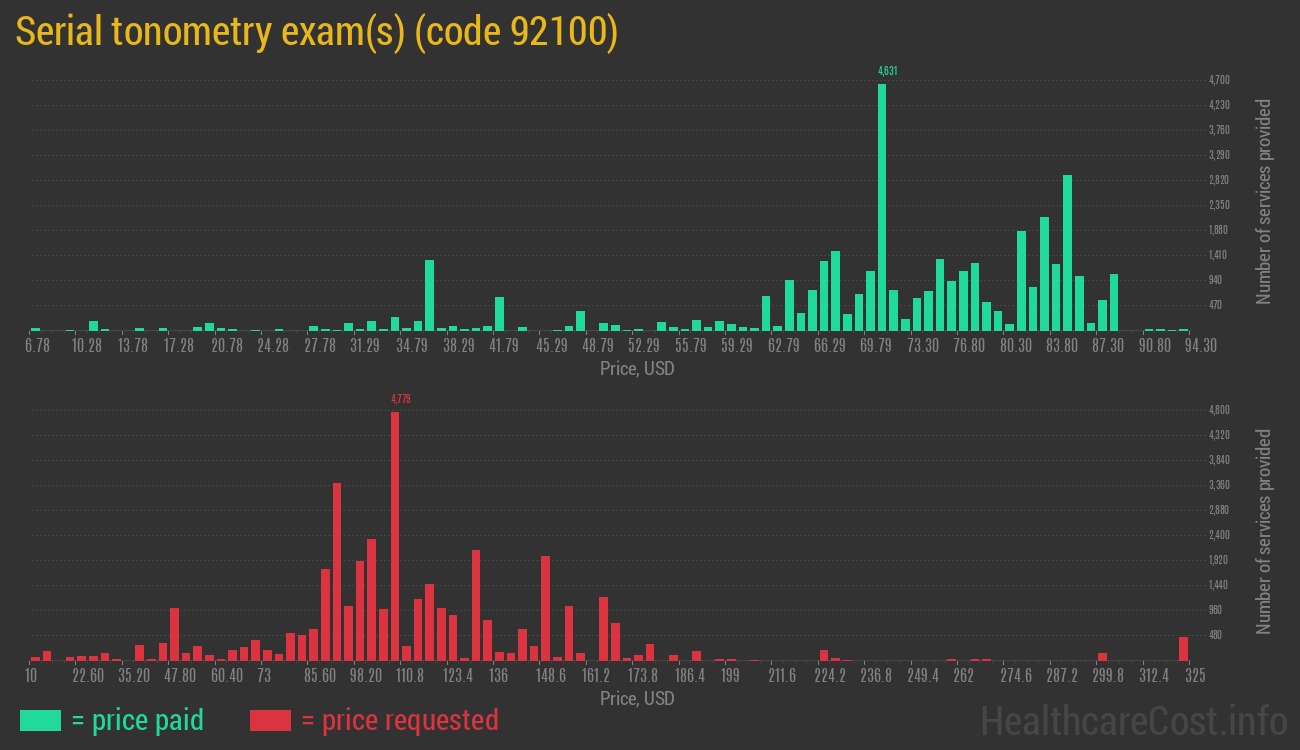The image size is (1300, 750).
Task: Click top chart's Number of services provided label
Action: (x=1264, y=201)
